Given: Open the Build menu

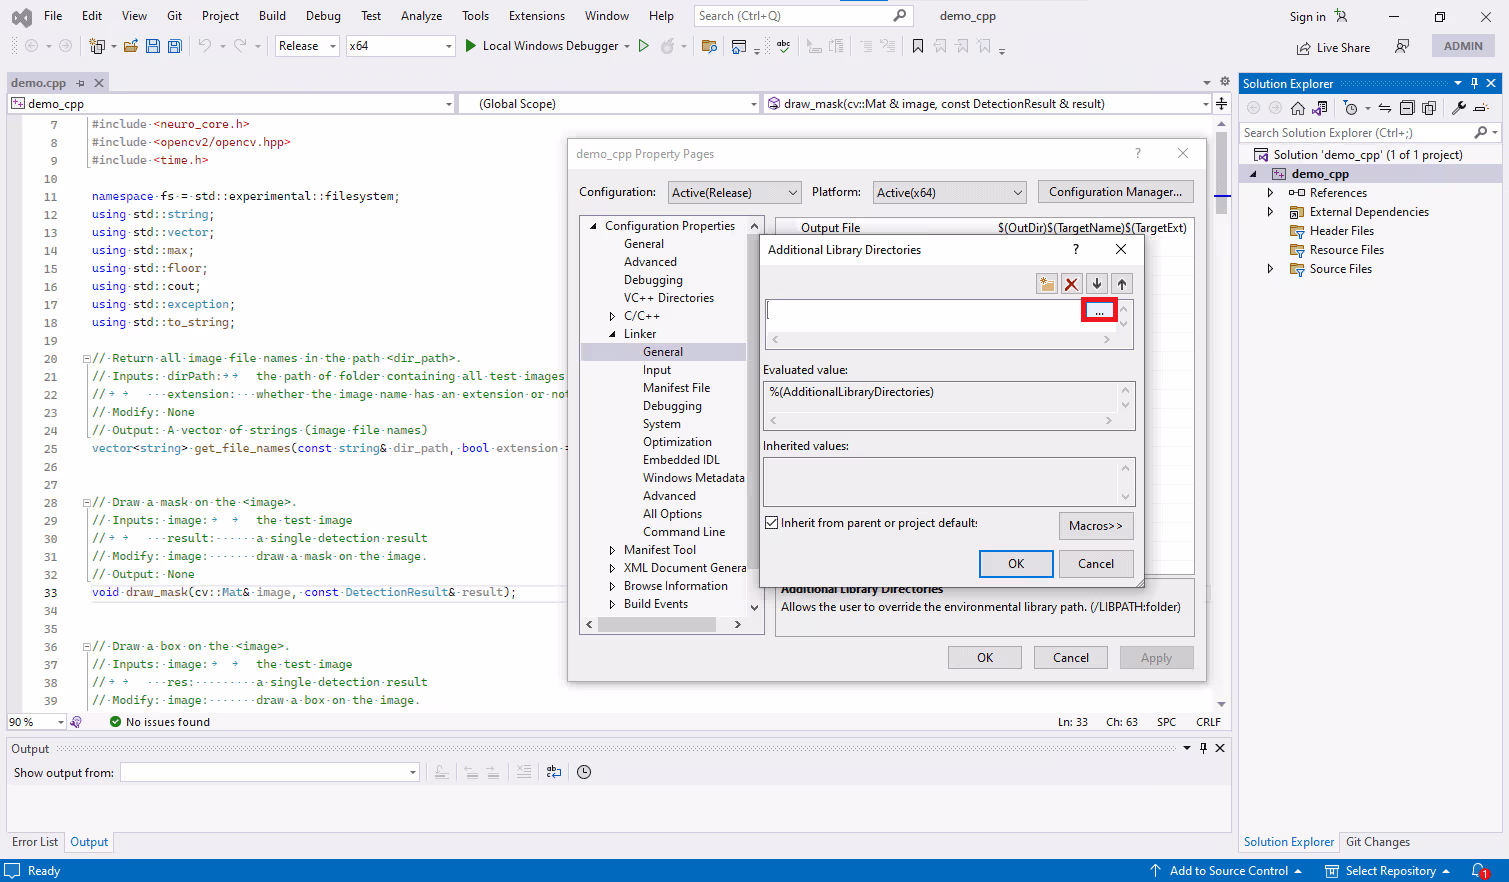Looking at the screenshot, I should pyautogui.click(x=272, y=16).
